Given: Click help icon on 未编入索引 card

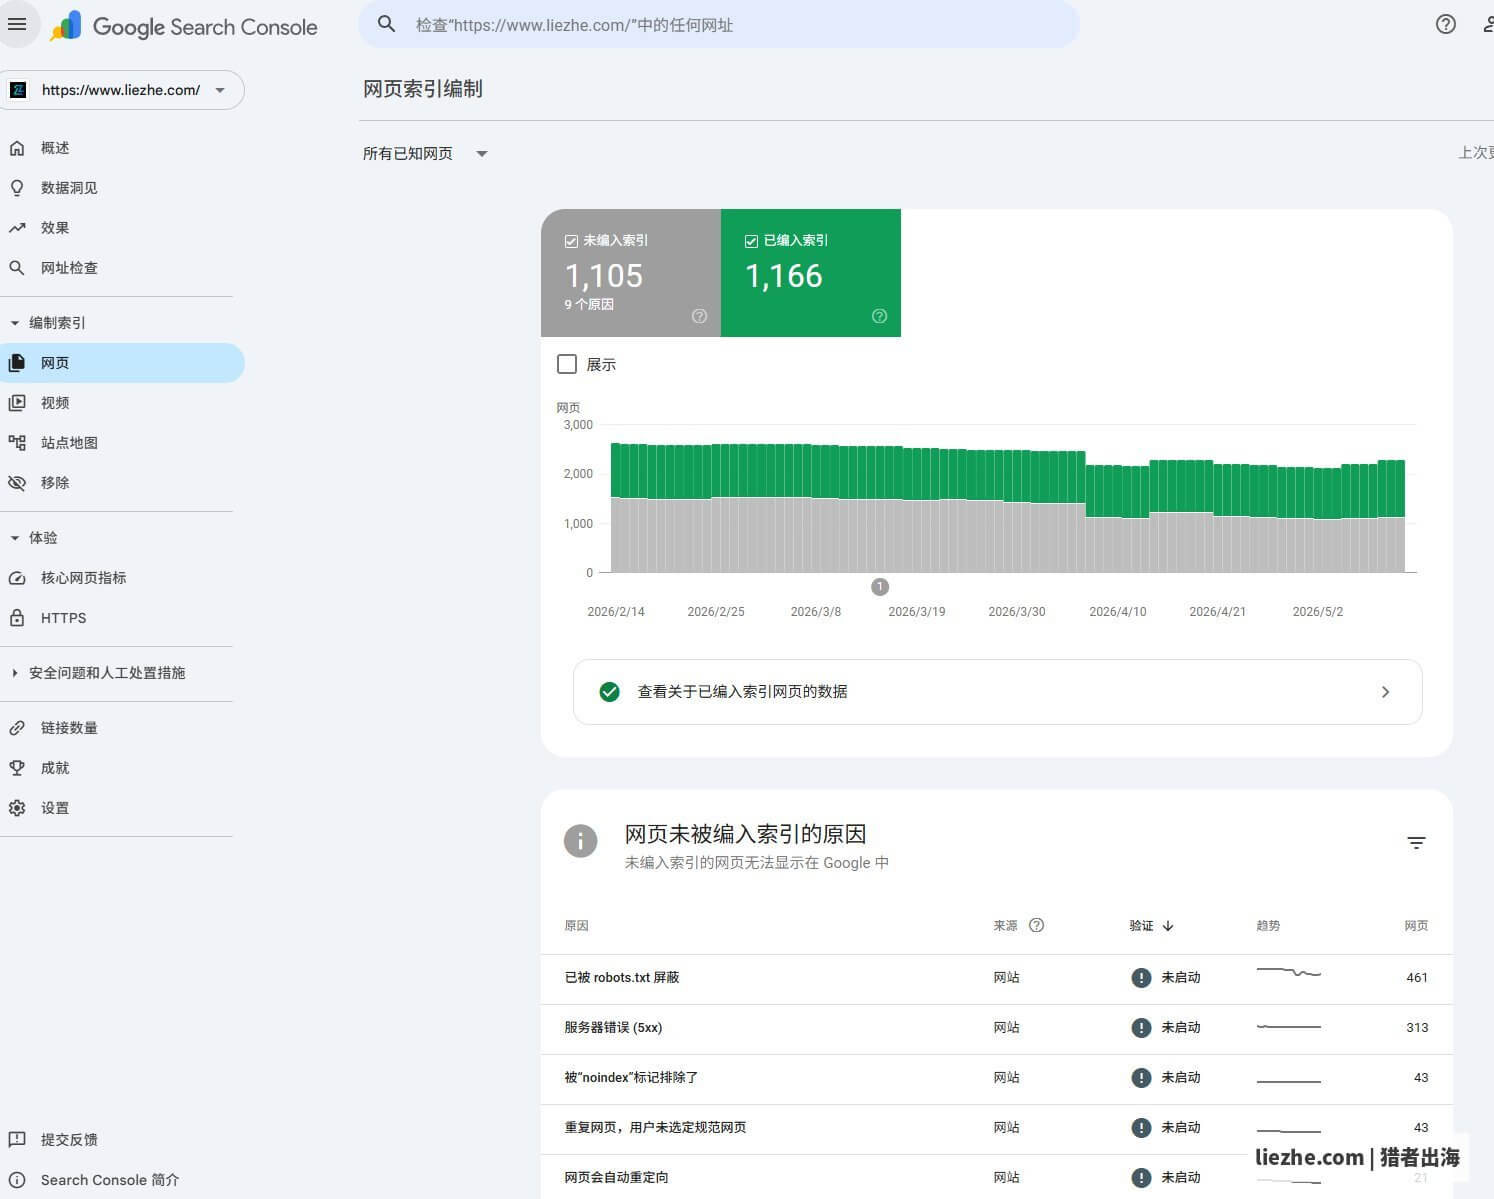Looking at the screenshot, I should [699, 316].
